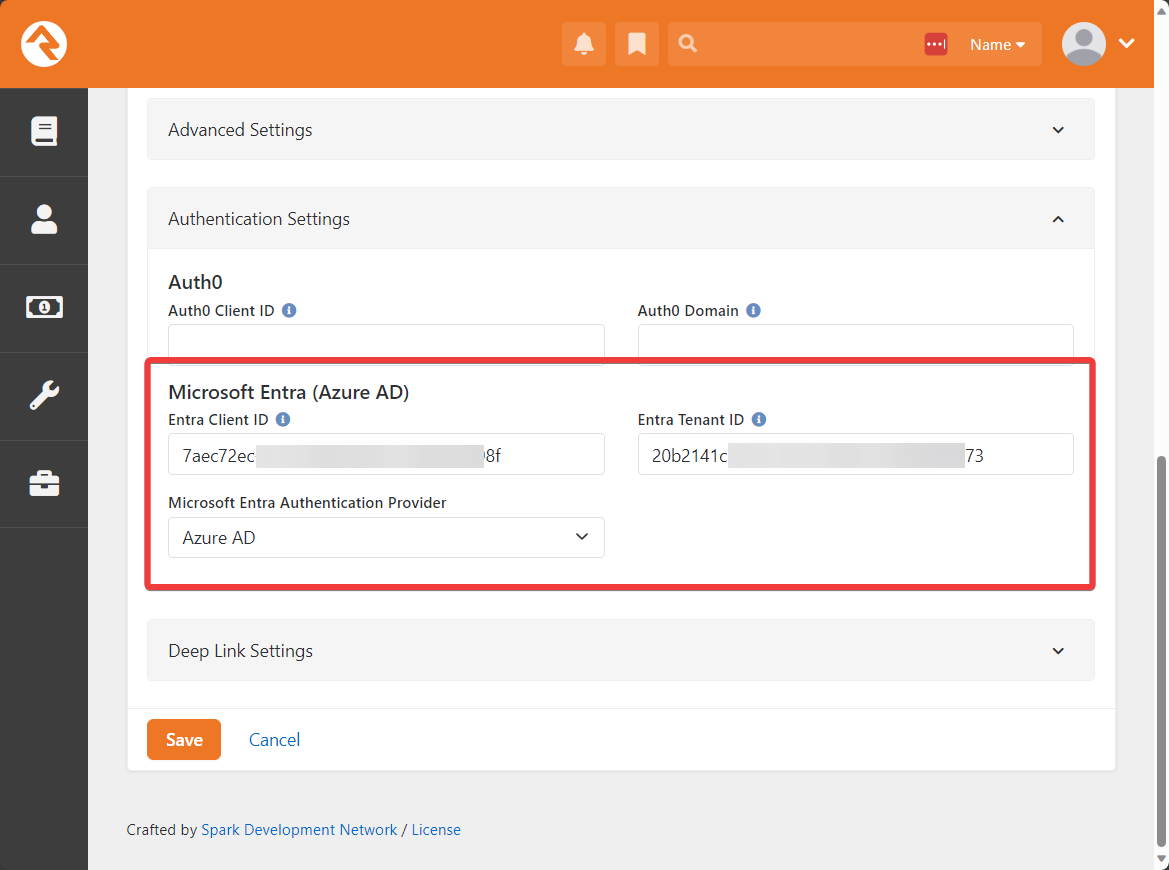
Task: Open the bookmarks icon
Action: pyautogui.click(x=637, y=44)
